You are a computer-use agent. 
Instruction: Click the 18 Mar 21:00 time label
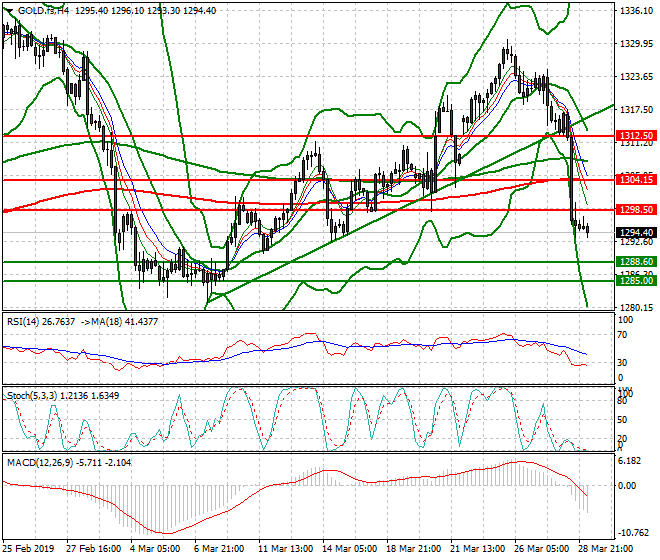coord(414,549)
